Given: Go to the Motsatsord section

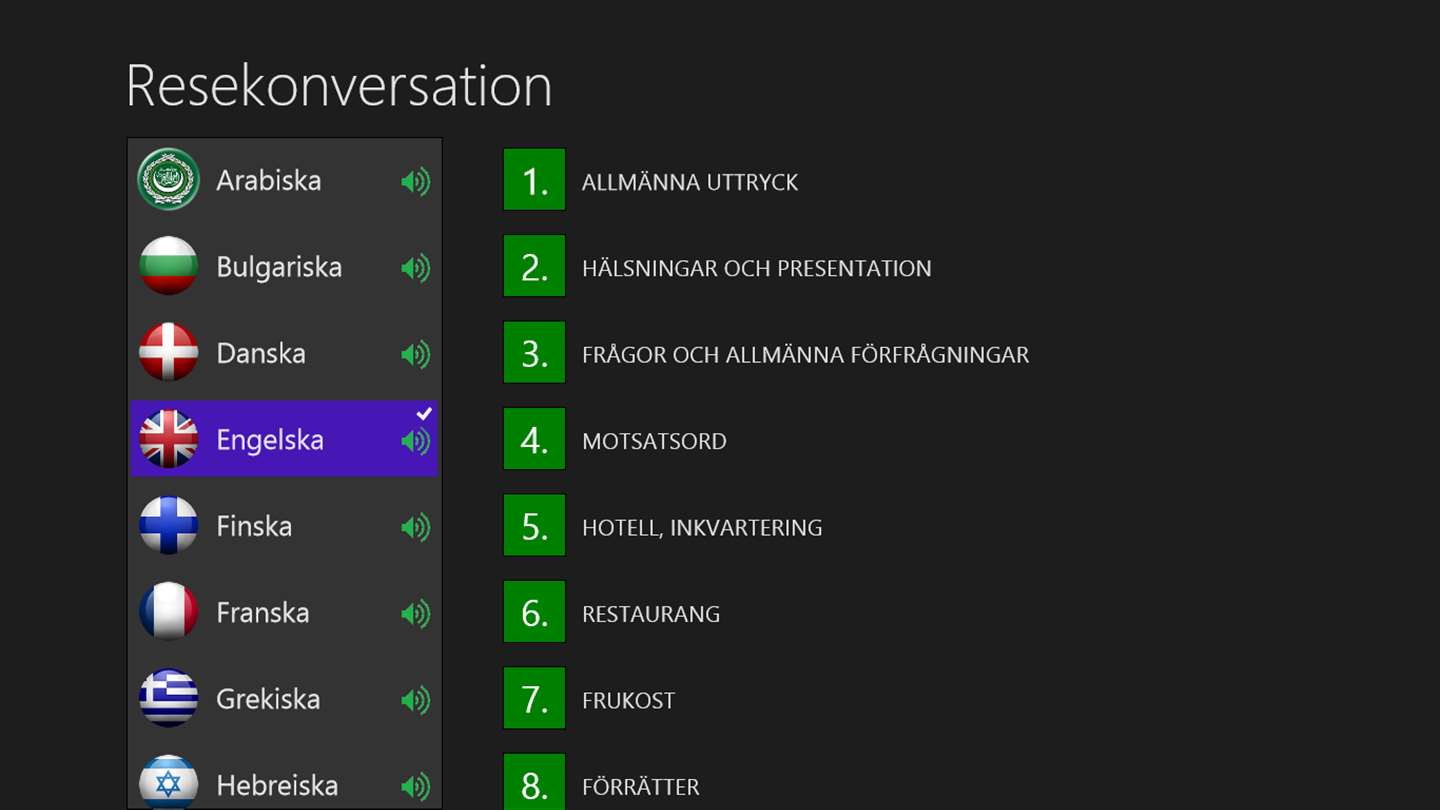Looking at the screenshot, I should (x=654, y=441).
